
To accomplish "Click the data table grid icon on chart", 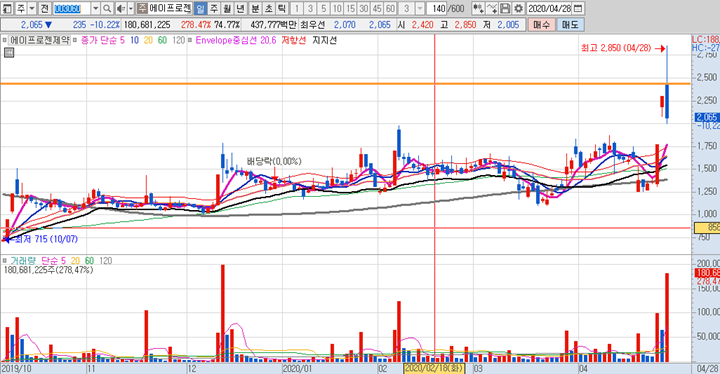I will click(9, 53).
